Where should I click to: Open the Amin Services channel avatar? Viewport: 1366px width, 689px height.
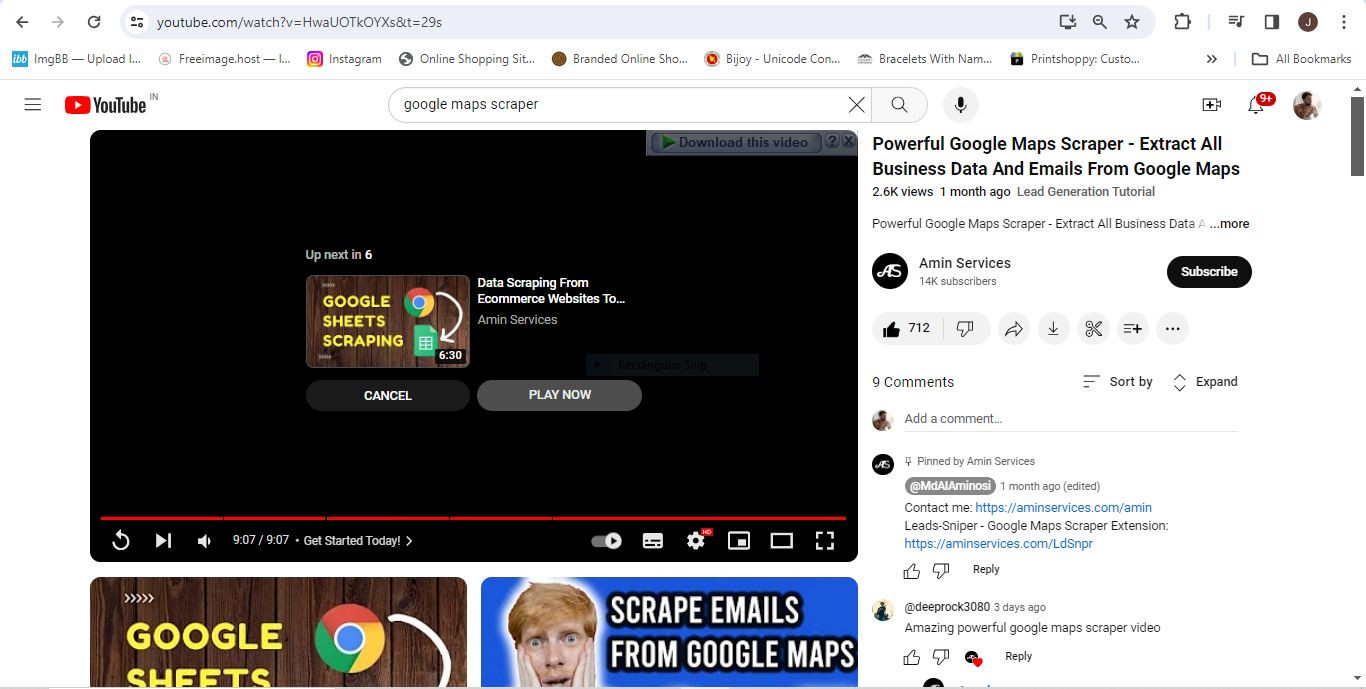(x=890, y=271)
